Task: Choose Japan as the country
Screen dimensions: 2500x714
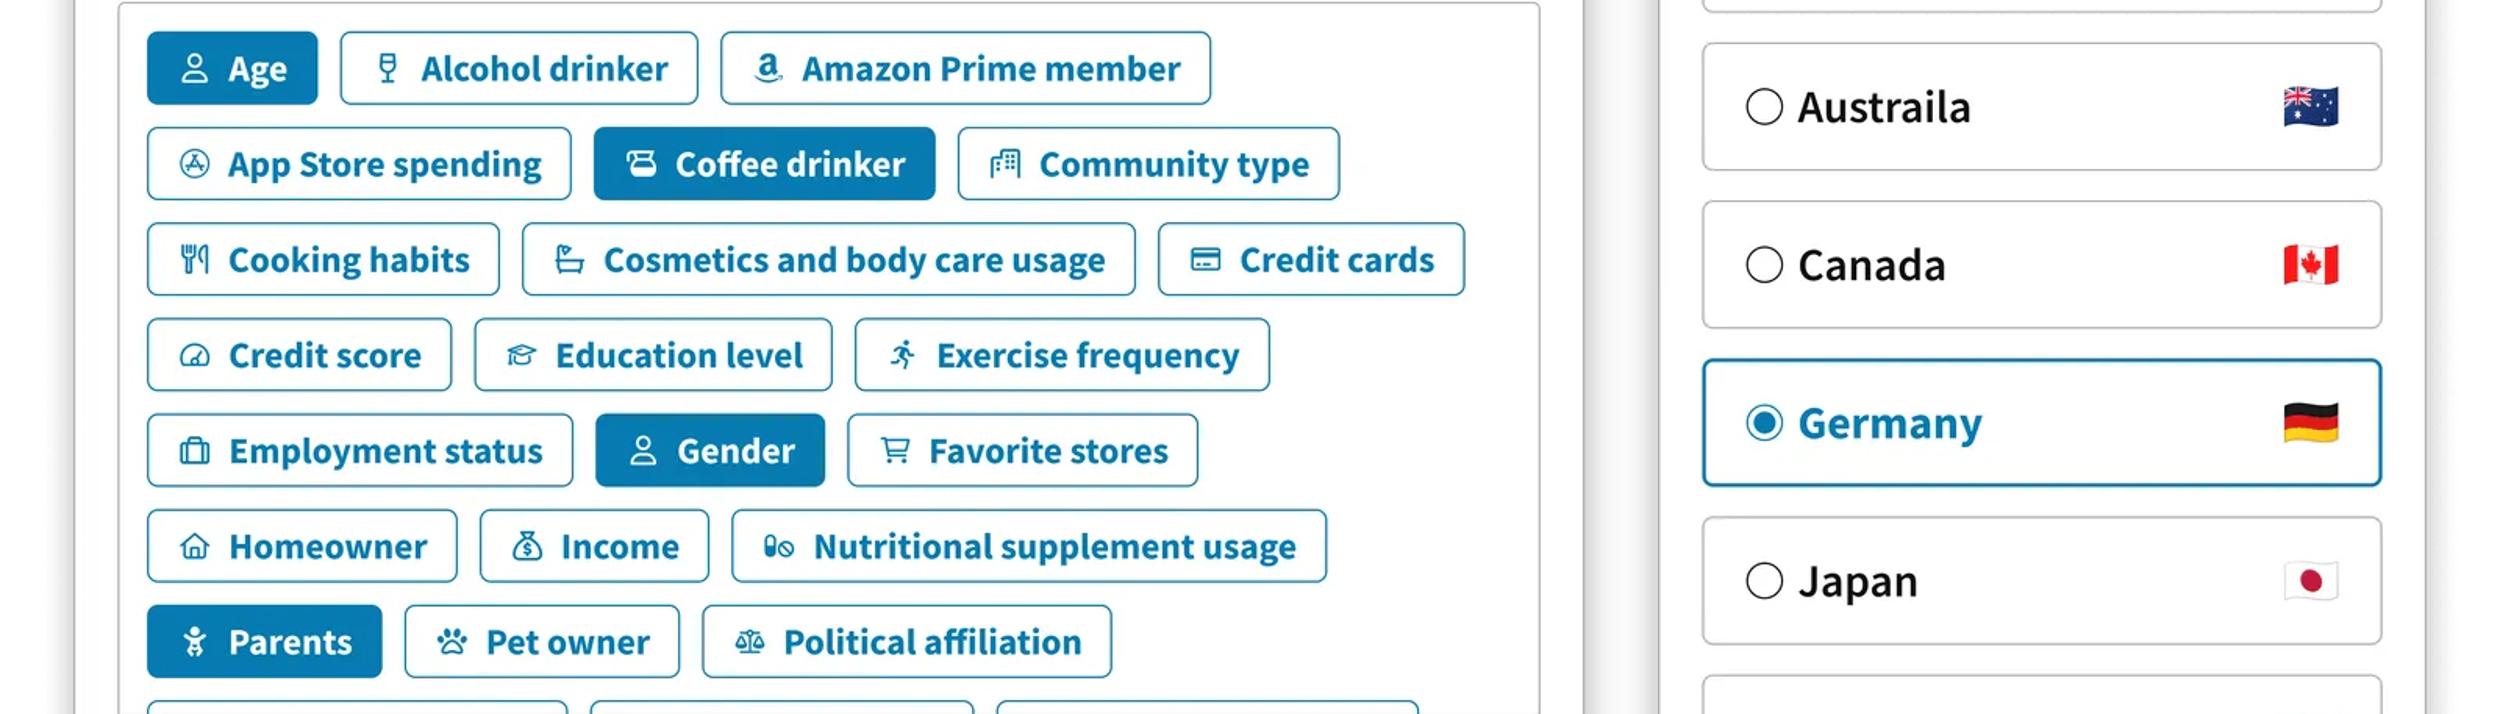Action: point(1764,581)
